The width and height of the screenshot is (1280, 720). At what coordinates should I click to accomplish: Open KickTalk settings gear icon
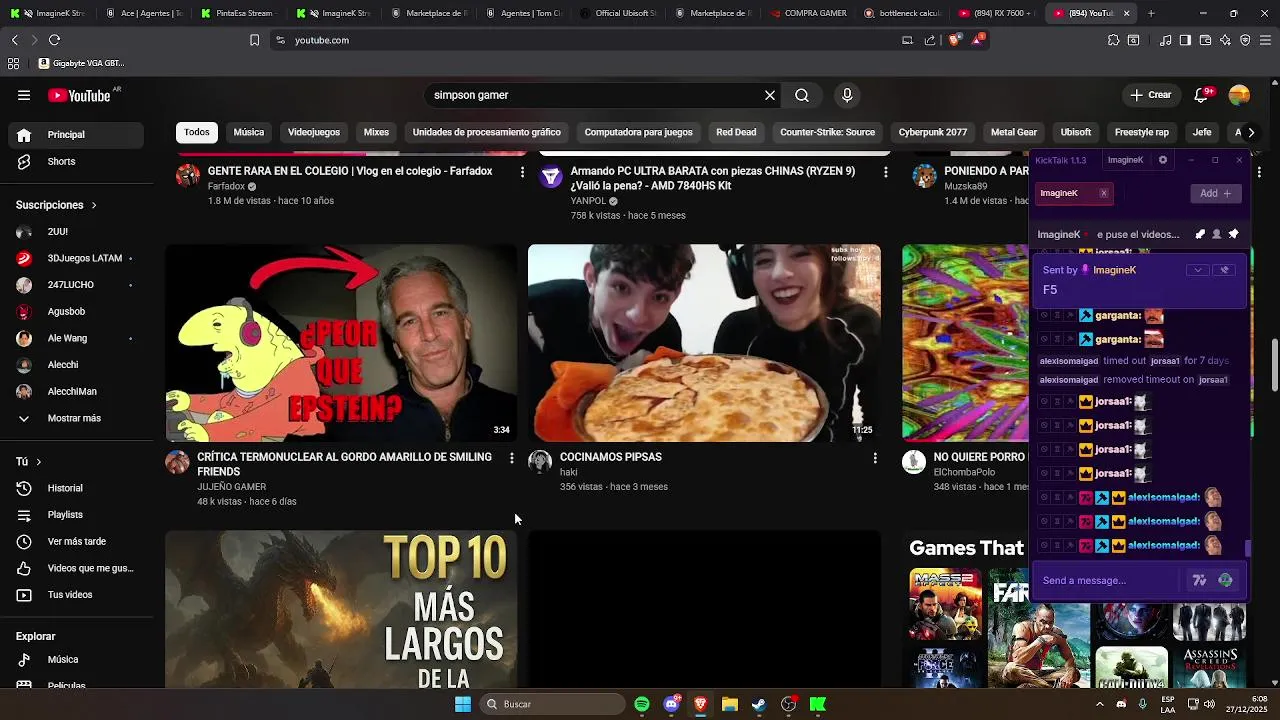pos(1162,160)
